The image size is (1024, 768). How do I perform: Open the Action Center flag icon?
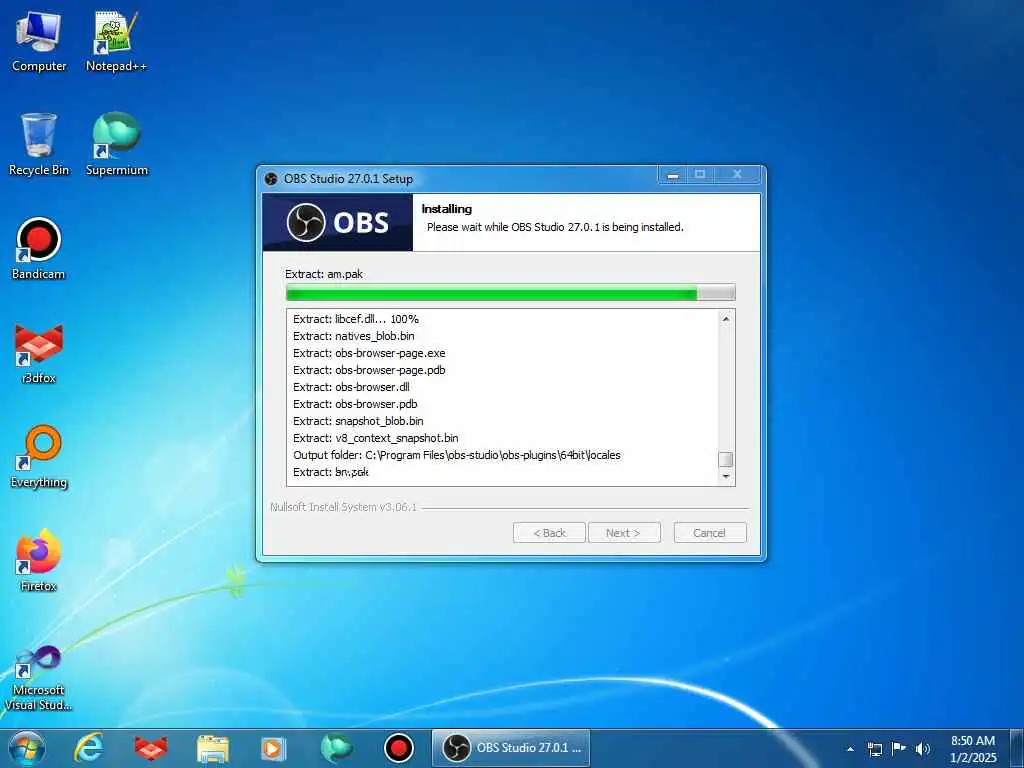tap(899, 749)
